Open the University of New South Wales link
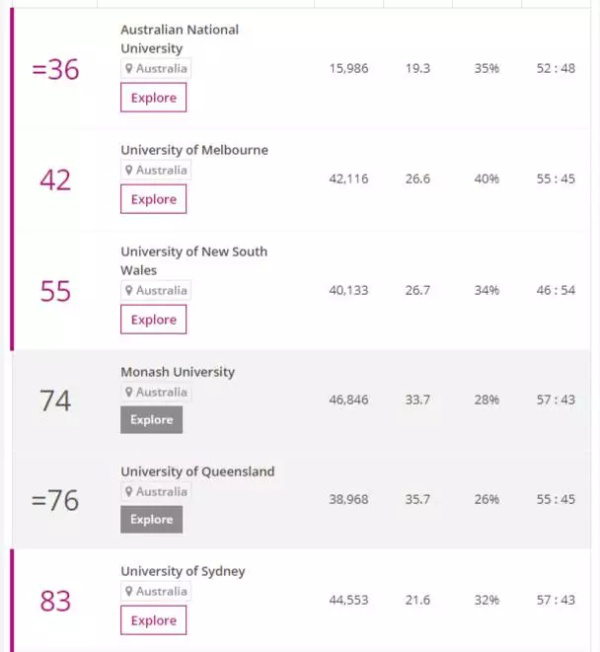600x652 pixels. pyautogui.click(x=194, y=261)
